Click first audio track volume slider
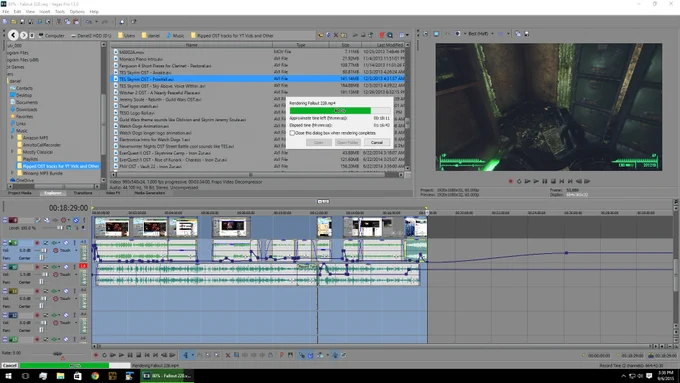 (43, 250)
